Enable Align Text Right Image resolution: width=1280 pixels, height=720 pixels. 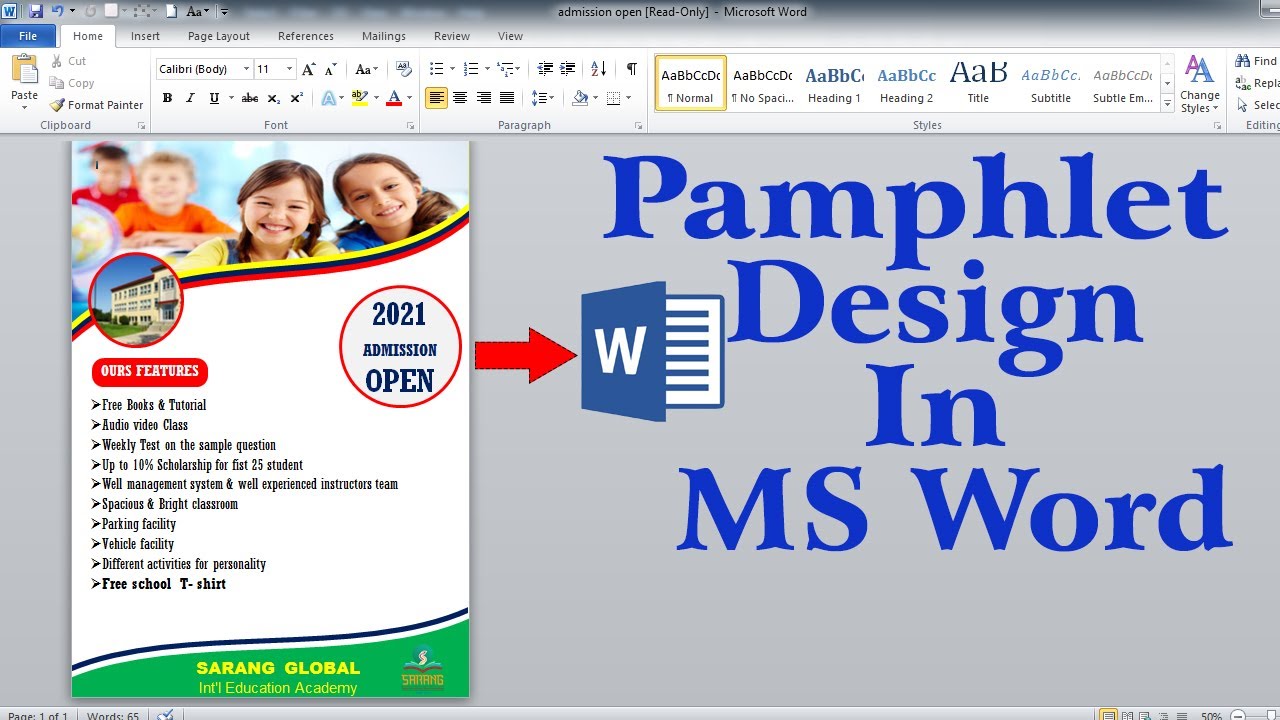coord(484,98)
